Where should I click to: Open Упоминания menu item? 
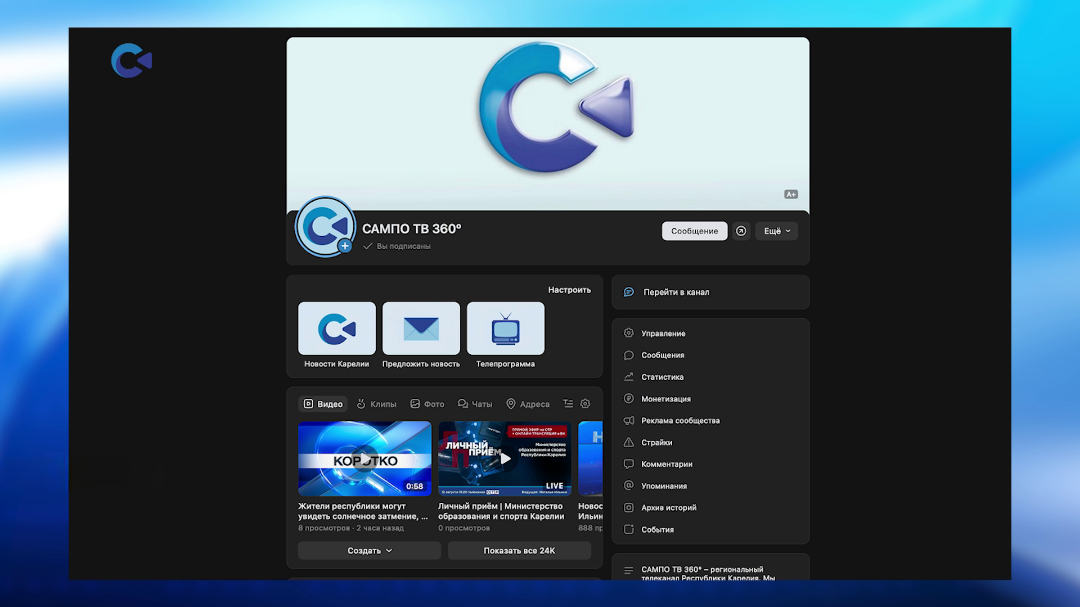pos(711,486)
